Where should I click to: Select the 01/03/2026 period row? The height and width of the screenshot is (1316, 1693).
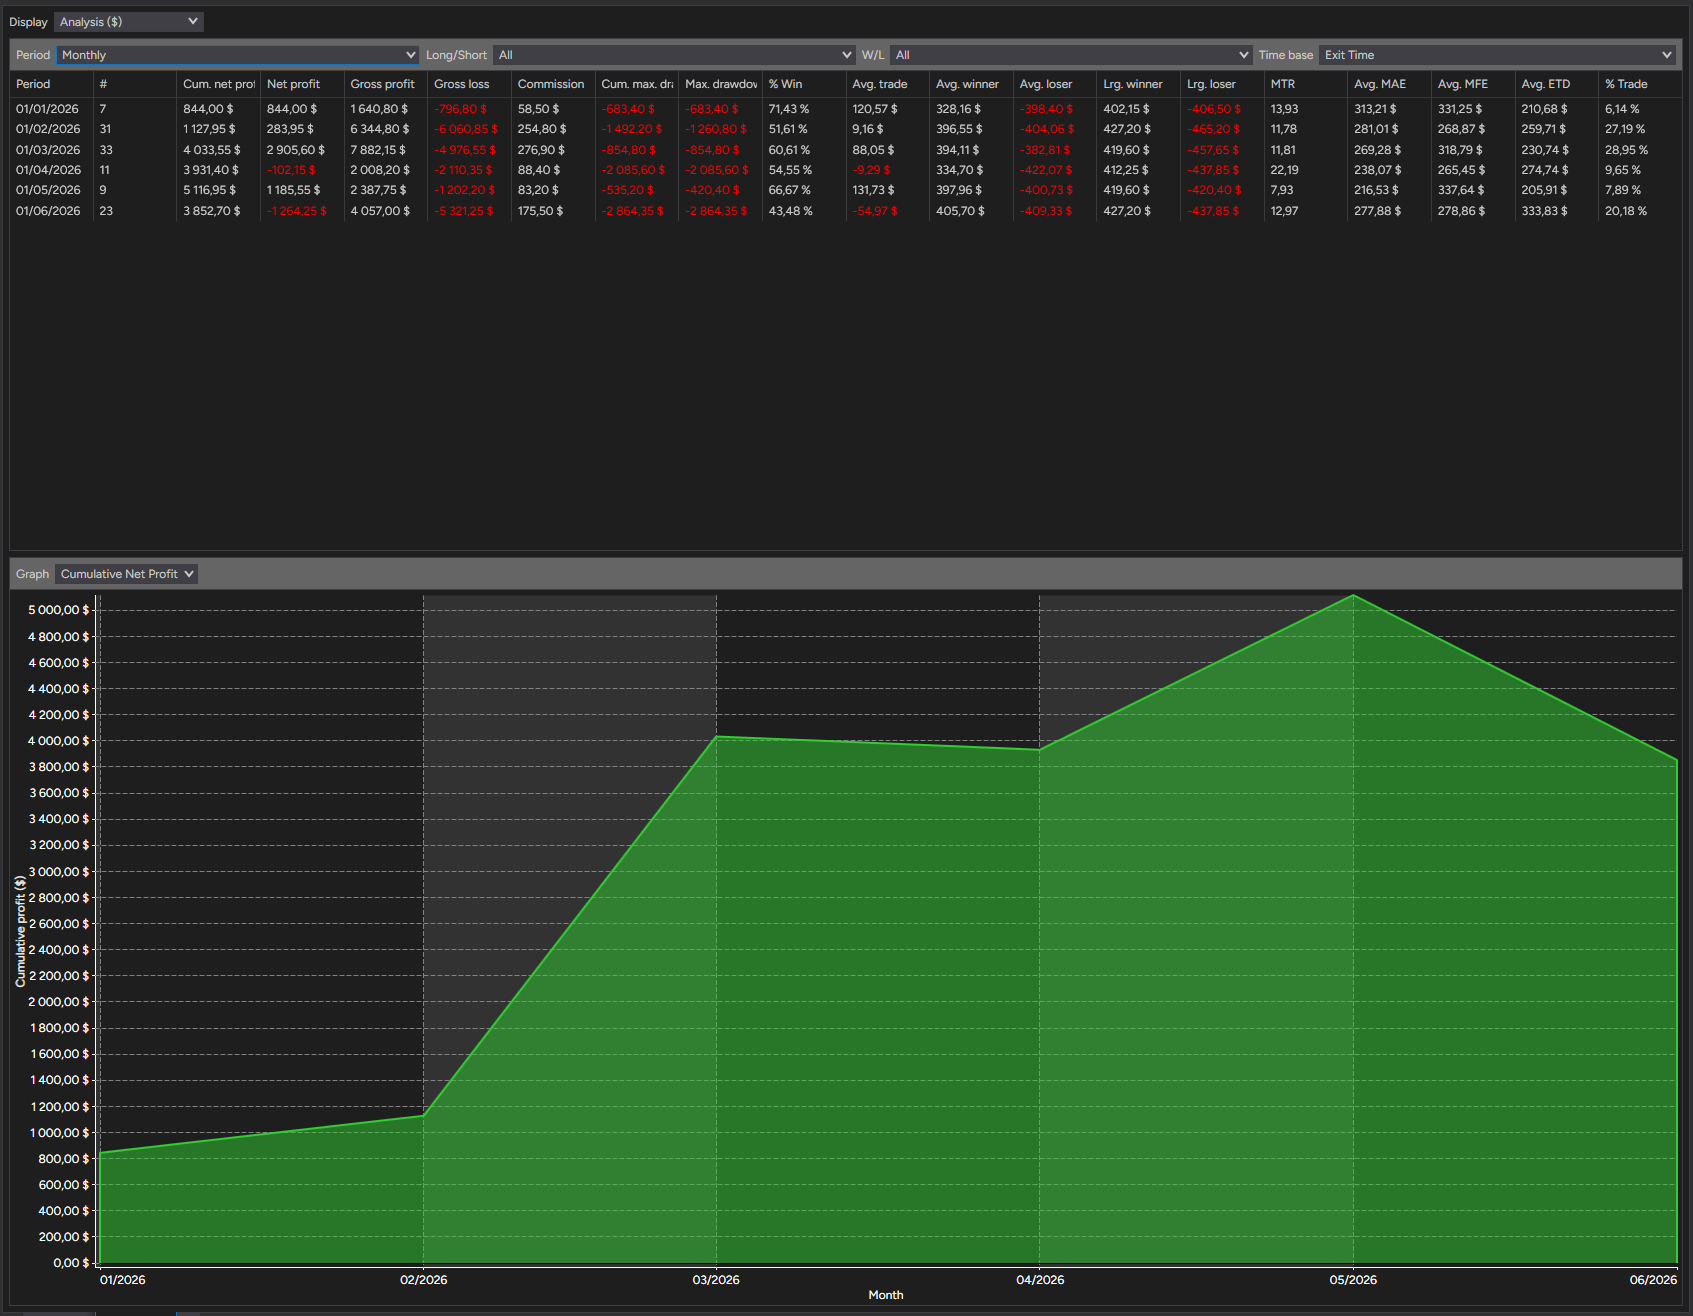(x=846, y=150)
